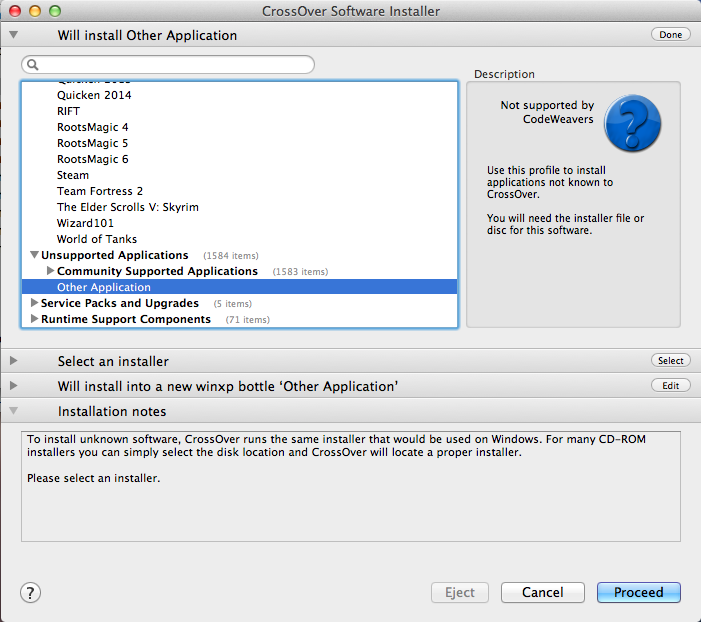Select Steam in the application list
The image size is (701, 622).
[73, 175]
